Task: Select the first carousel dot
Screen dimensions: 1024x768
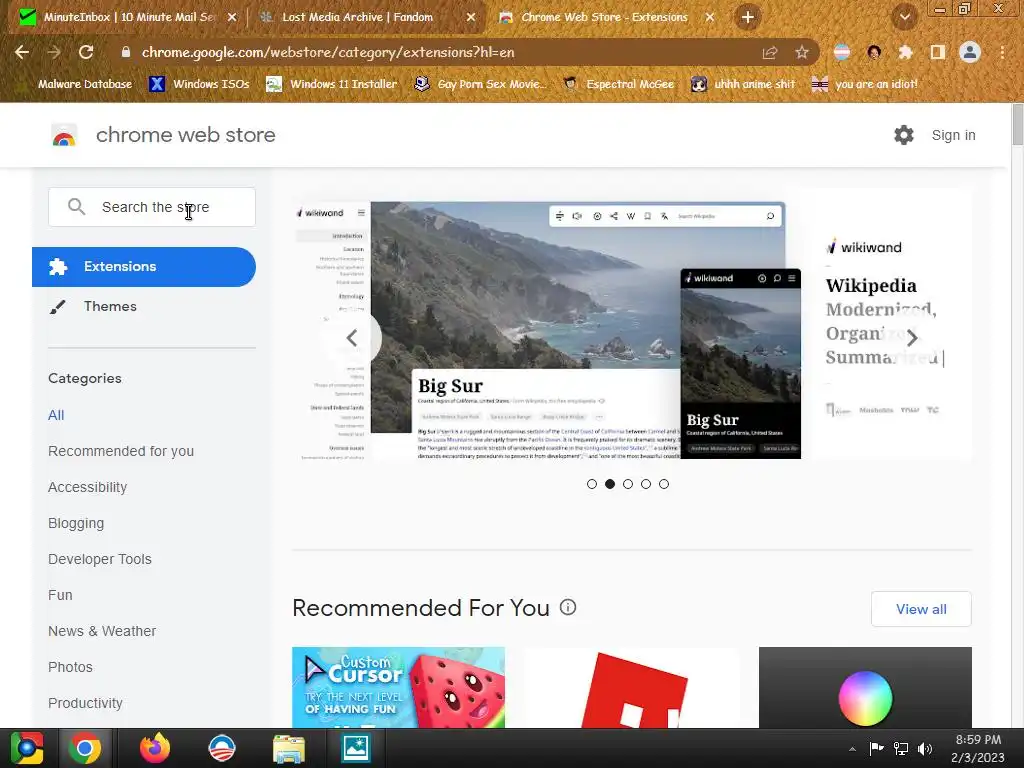Action: [592, 484]
